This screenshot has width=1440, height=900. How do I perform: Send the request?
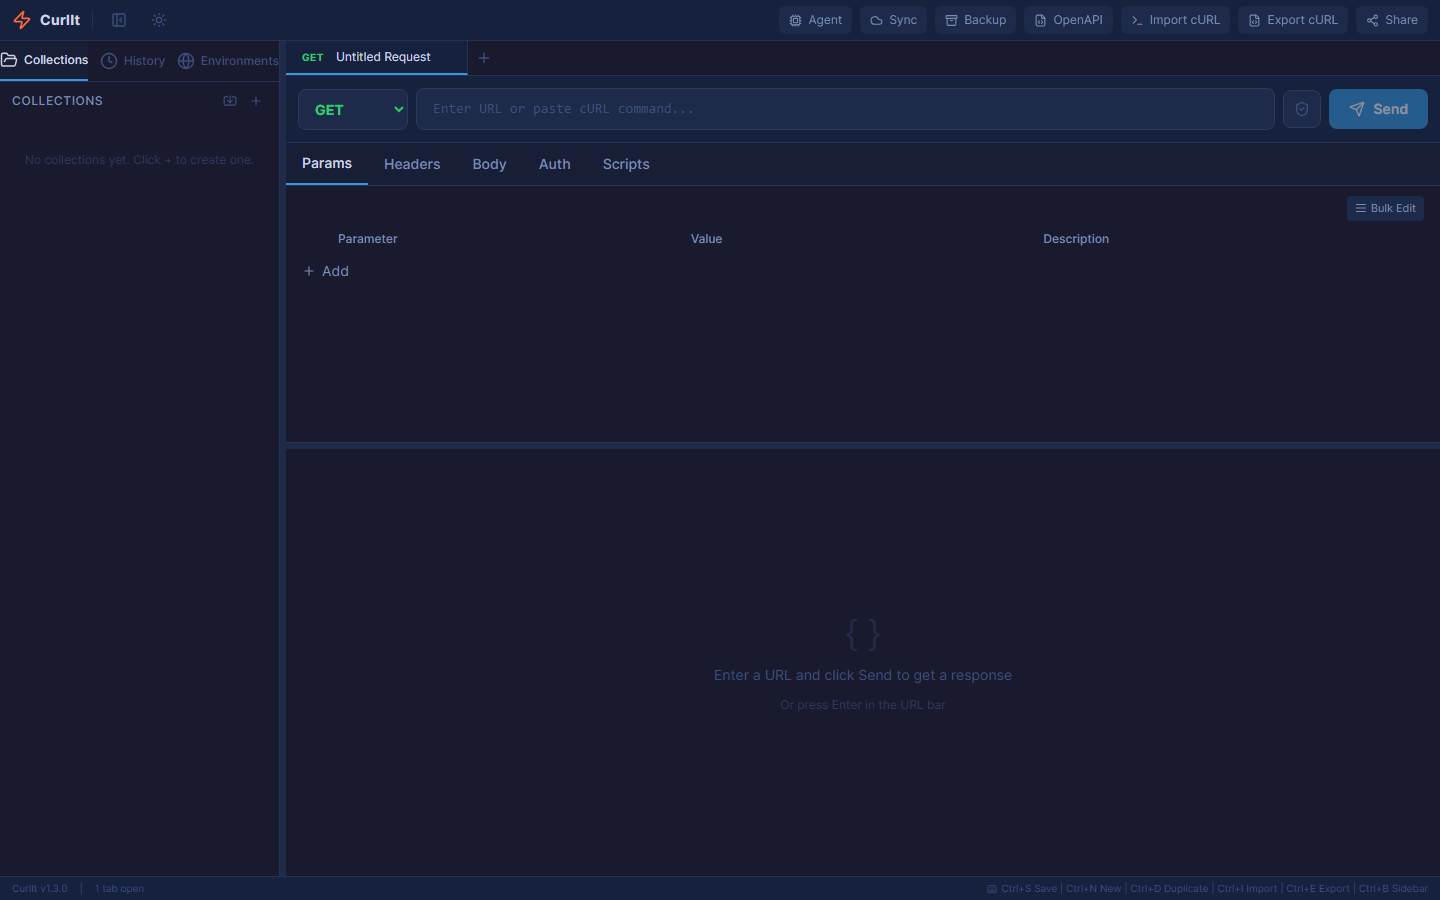click(1378, 109)
